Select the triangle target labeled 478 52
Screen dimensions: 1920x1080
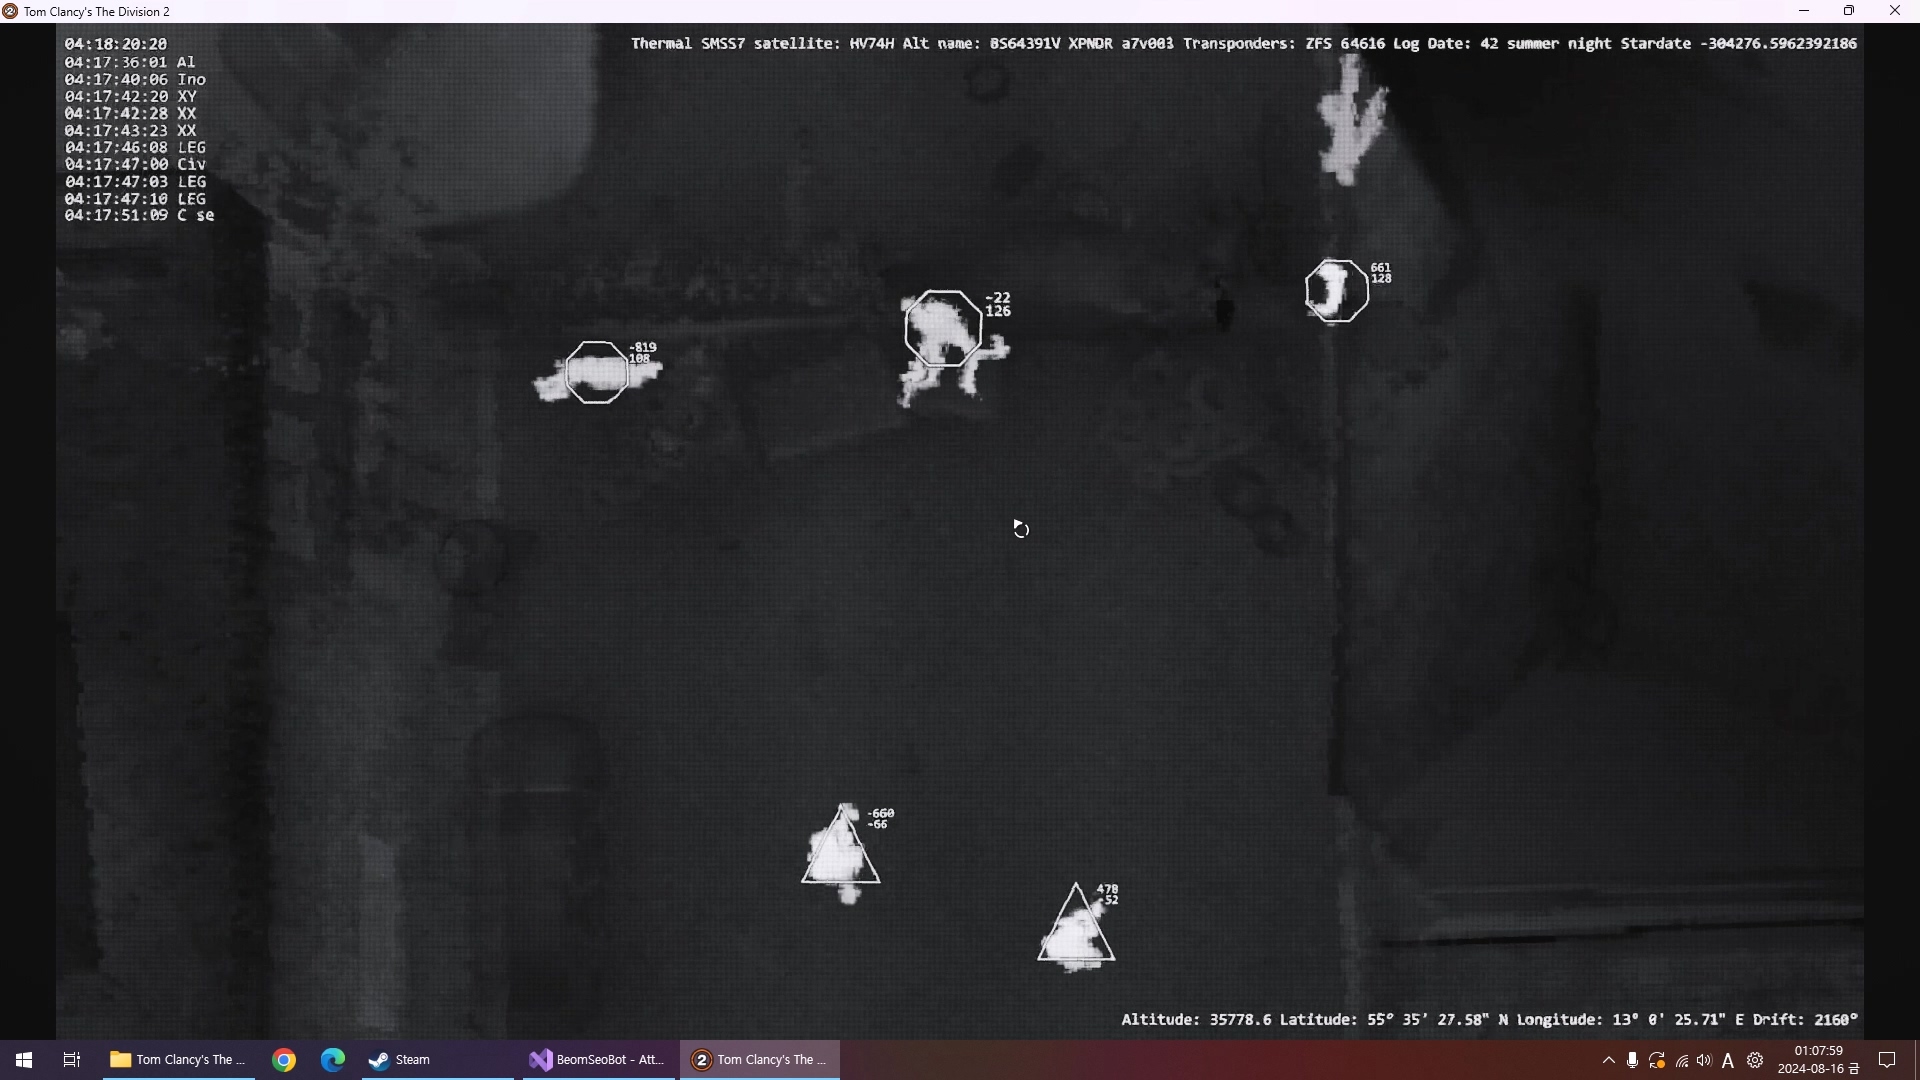[1076, 932]
